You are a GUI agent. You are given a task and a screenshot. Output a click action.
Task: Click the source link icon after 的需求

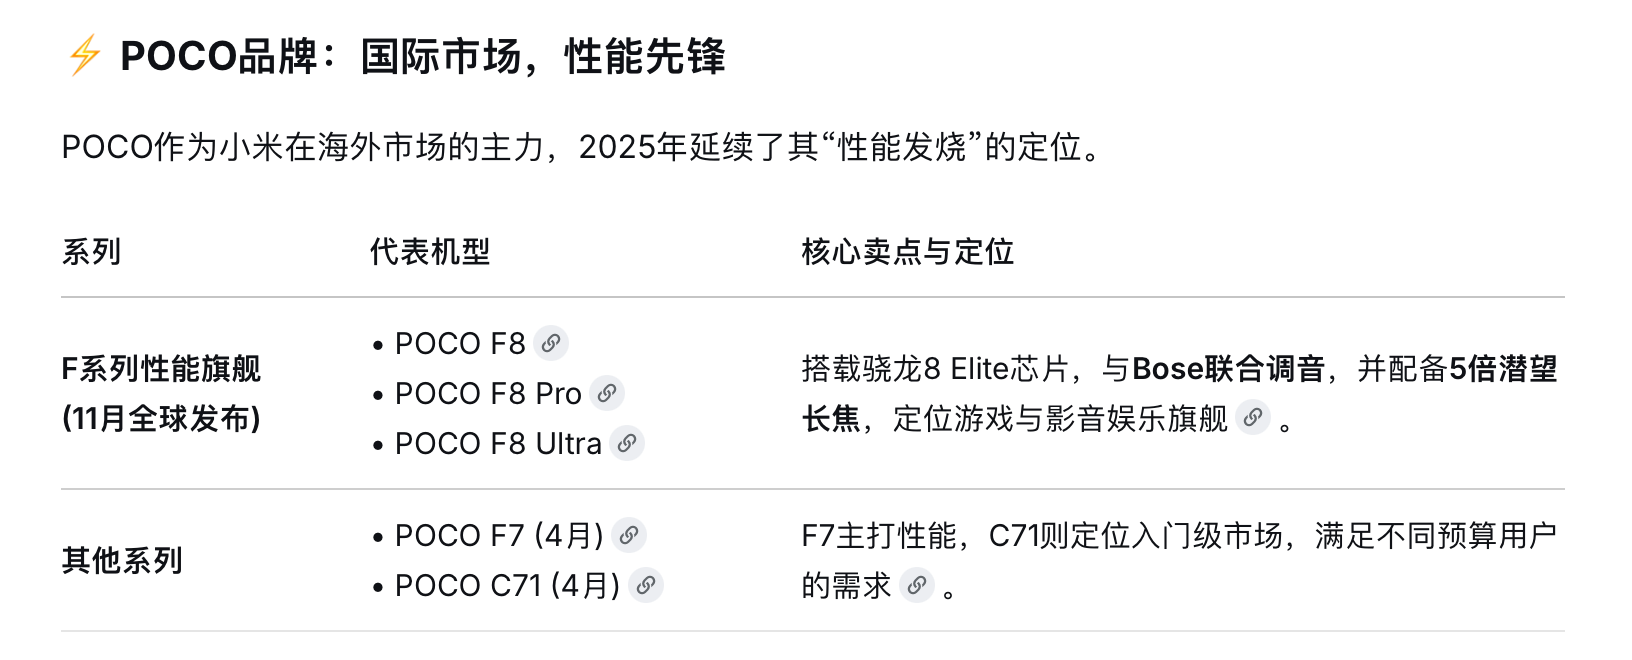917,586
